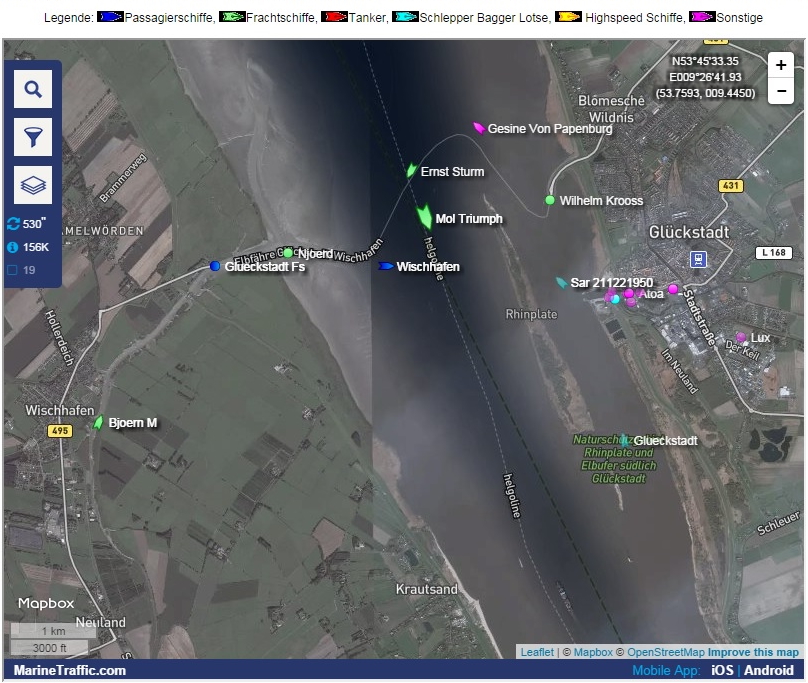This screenshot has width=808, height=683.
Task: Click the Sar 211221950 vessel marker
Action: pos(561,283)
